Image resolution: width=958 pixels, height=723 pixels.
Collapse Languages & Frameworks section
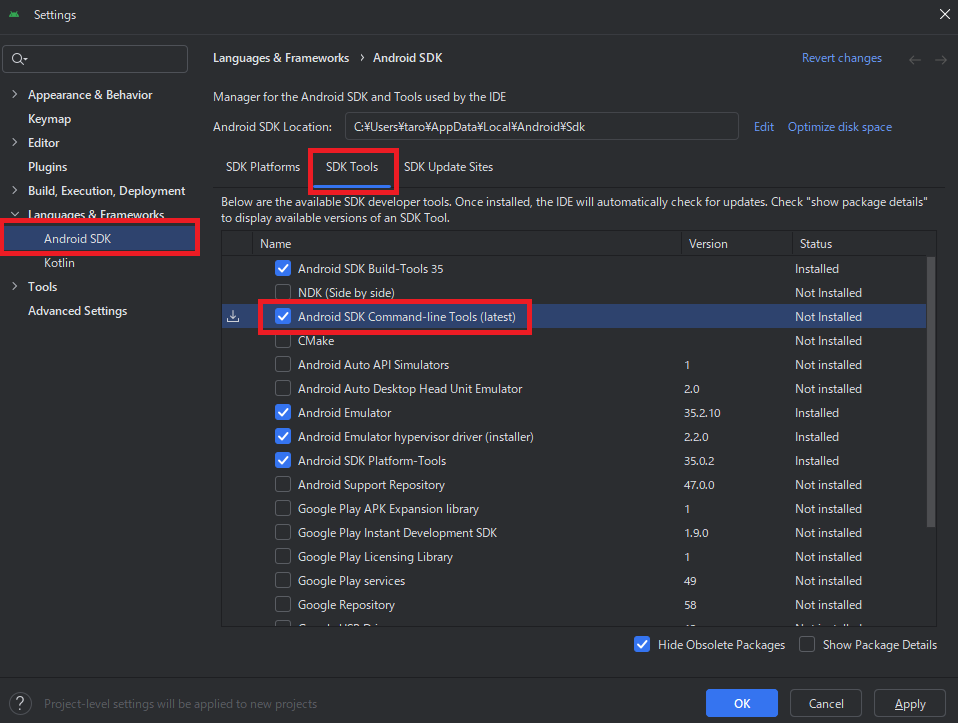[x=15, y=215]
